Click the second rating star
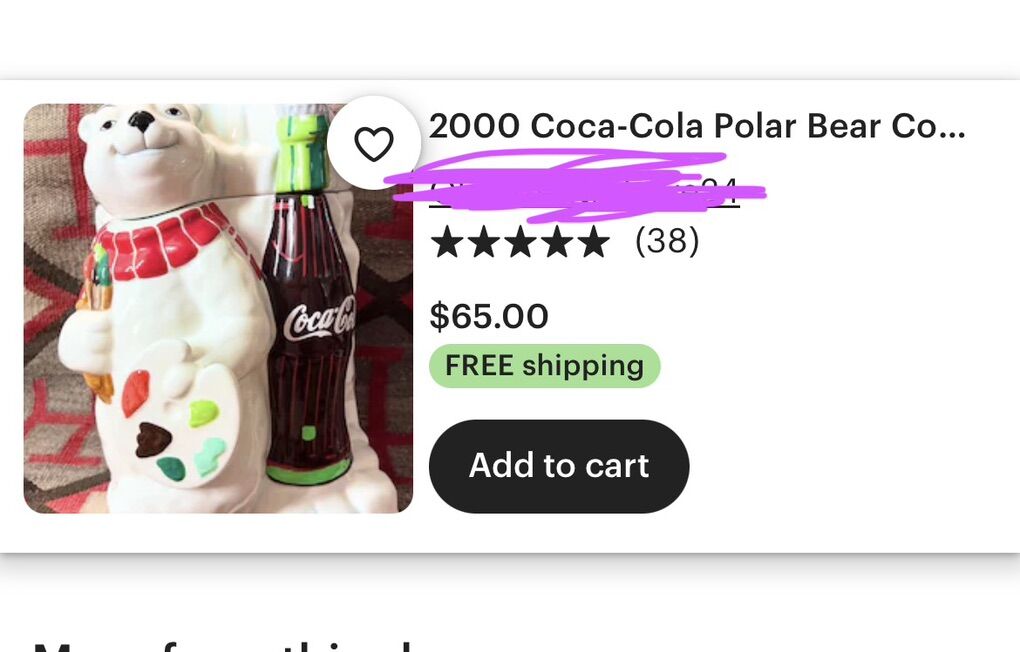The height and width of the screenshot is (652, 1020). (483, 242)
